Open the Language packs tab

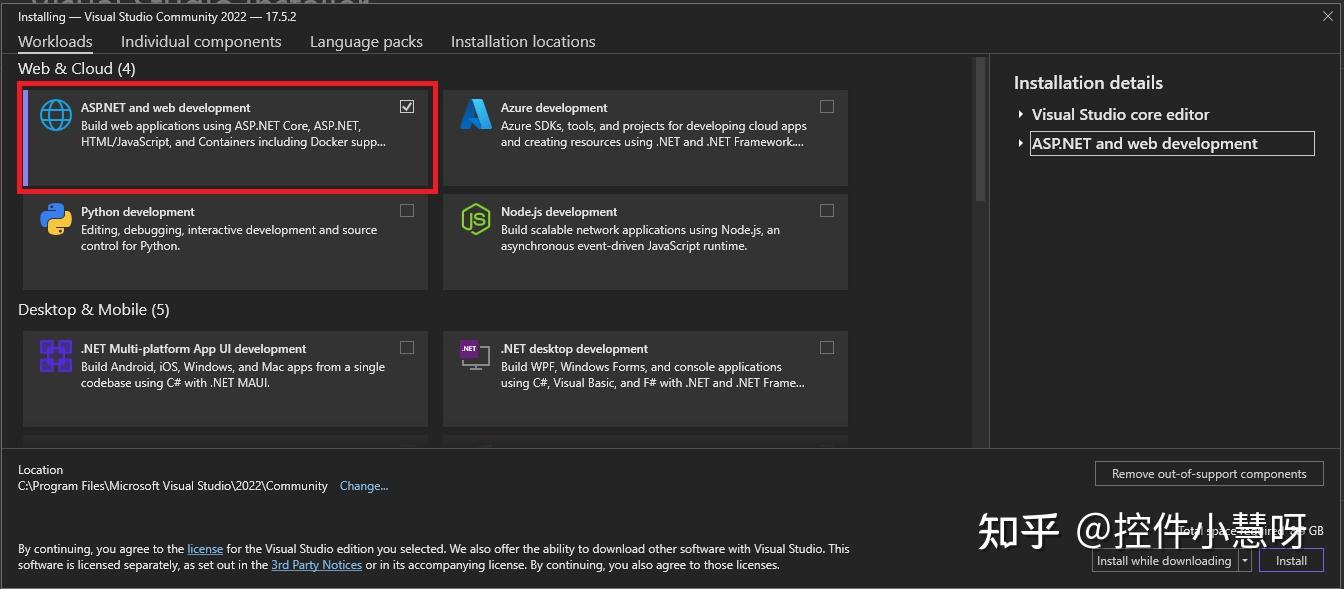(x=366, y=41)
